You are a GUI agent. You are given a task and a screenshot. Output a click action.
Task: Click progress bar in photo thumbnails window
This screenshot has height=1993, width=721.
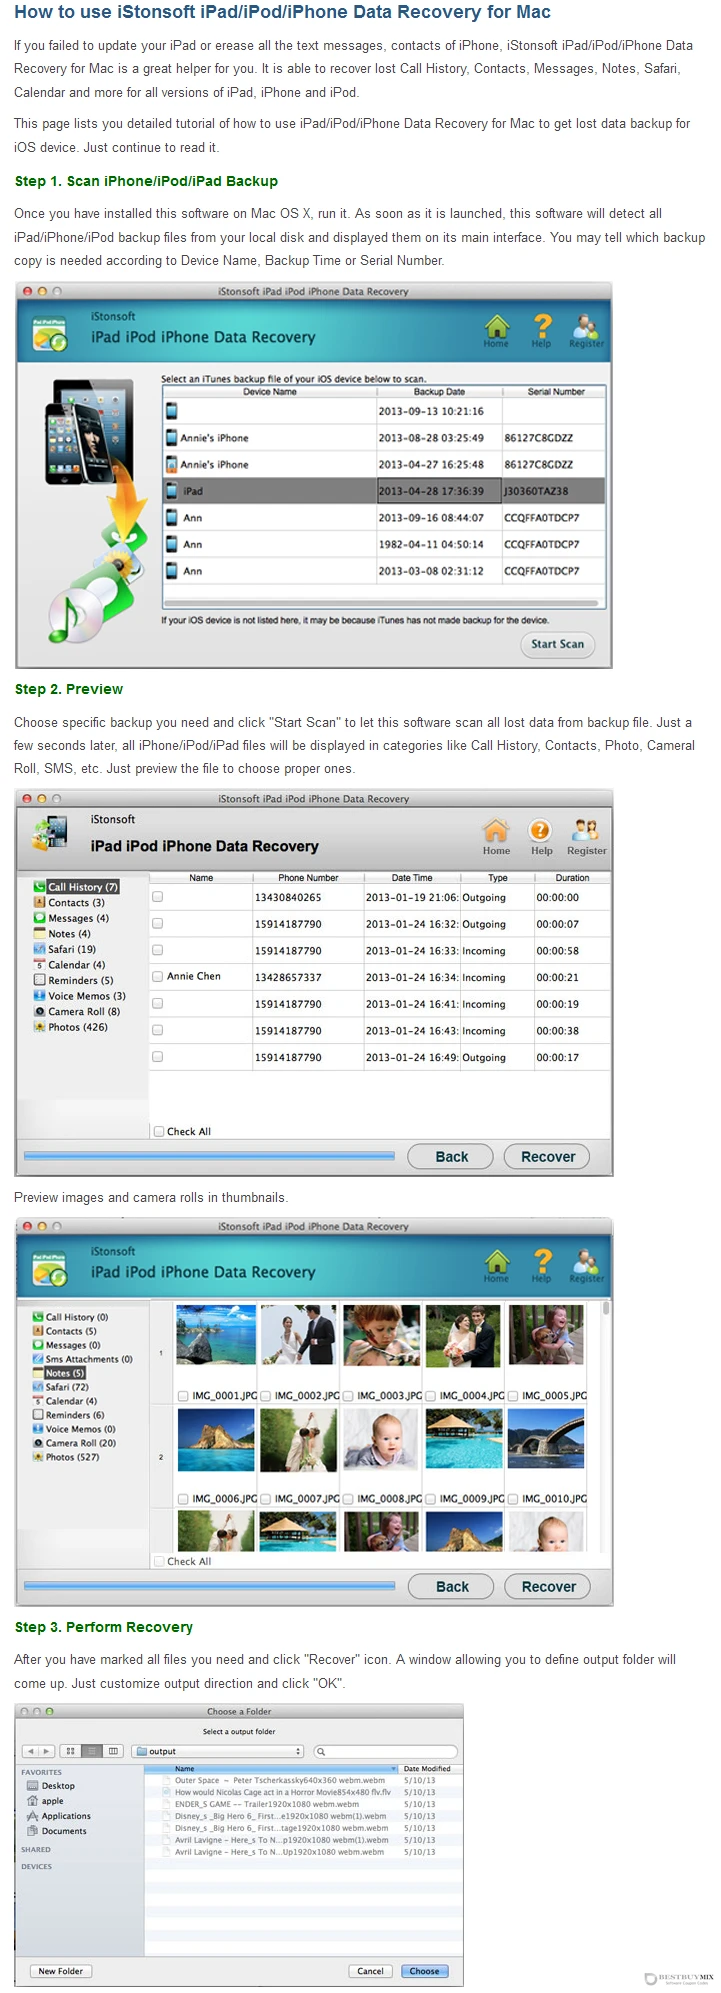coord(209,1586)
